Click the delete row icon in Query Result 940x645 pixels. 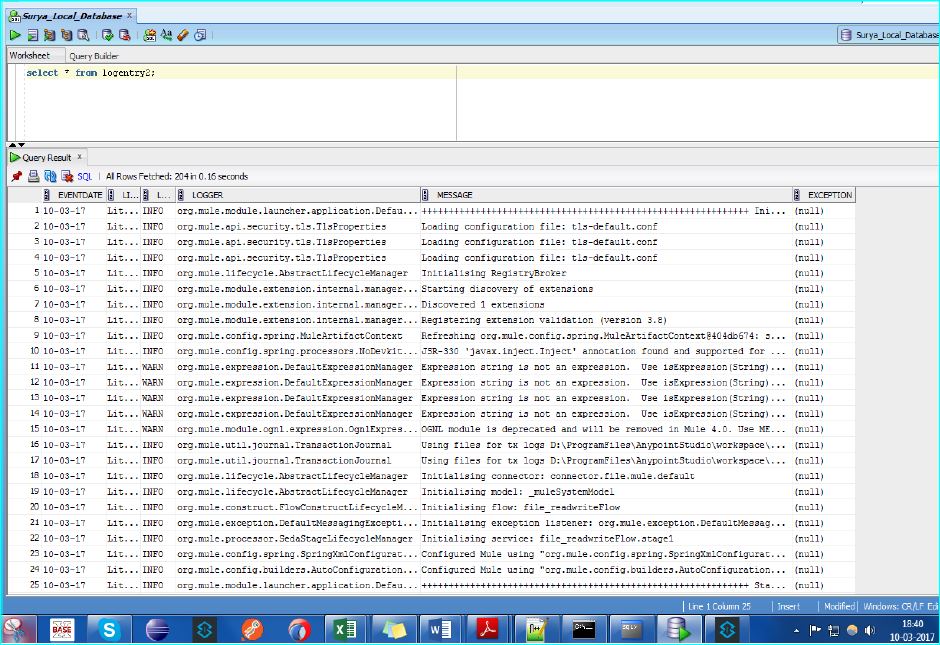click(67, 176)
